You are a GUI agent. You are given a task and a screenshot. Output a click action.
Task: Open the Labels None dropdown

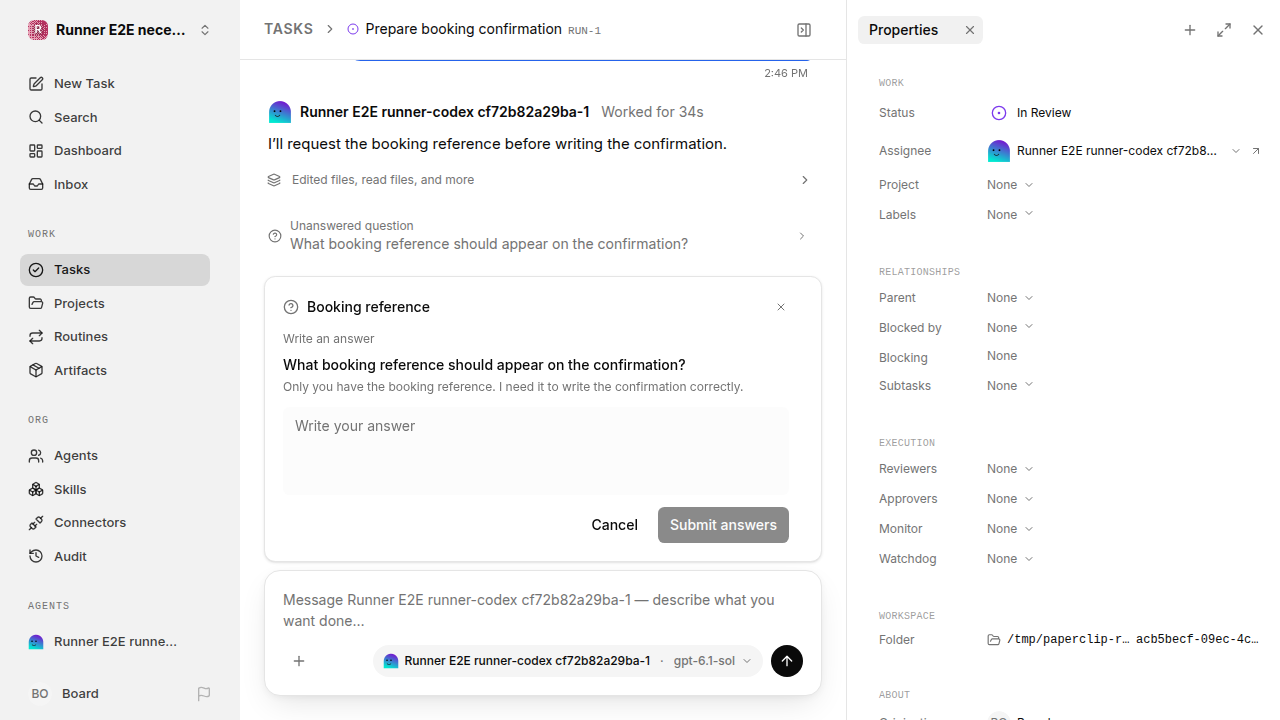[x=1010, y=215]
